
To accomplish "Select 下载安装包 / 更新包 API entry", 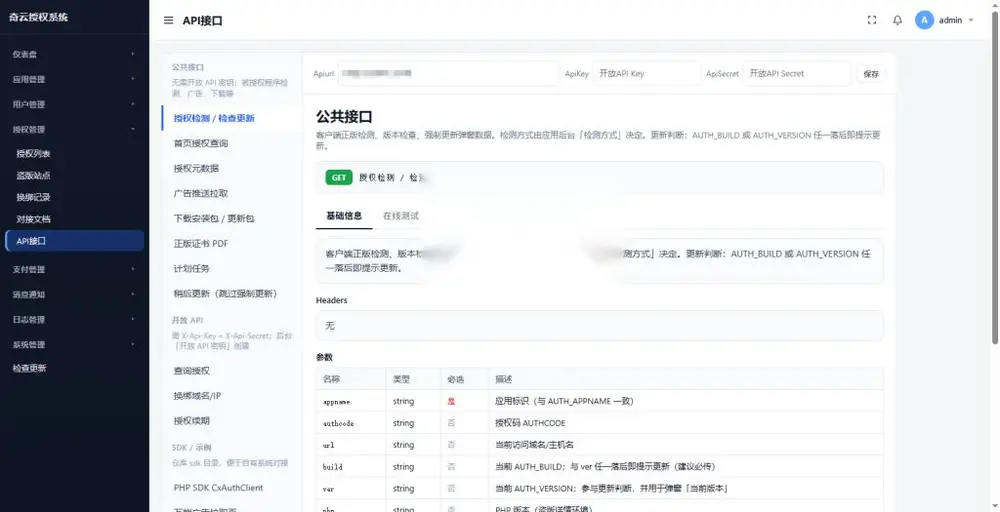I will [x=232, y=218].
